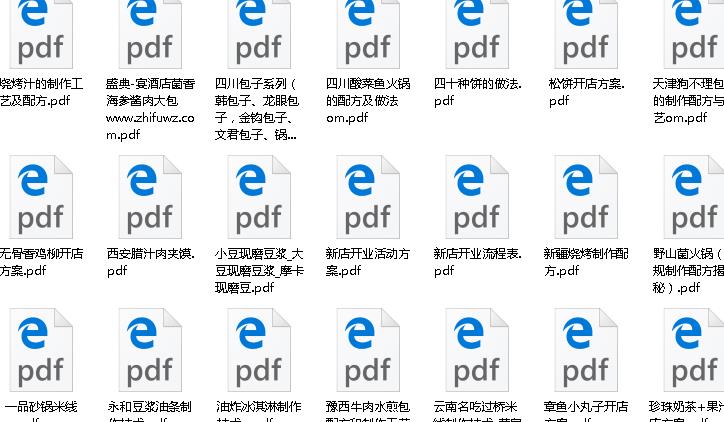Select the 永和豆浆油条 PDF file icon
The image size is (724, 422).
coord(150,350)
